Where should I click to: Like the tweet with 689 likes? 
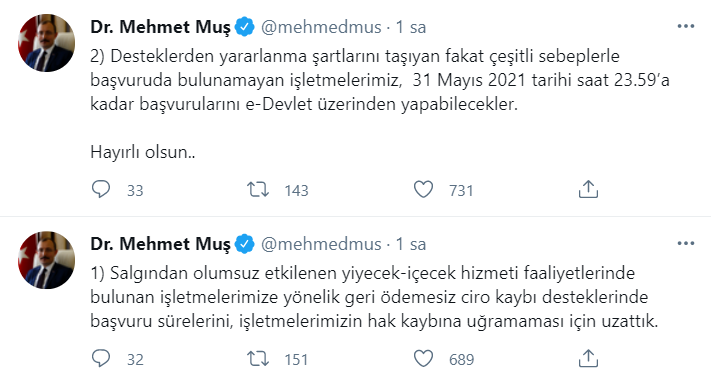coord(424,359)
